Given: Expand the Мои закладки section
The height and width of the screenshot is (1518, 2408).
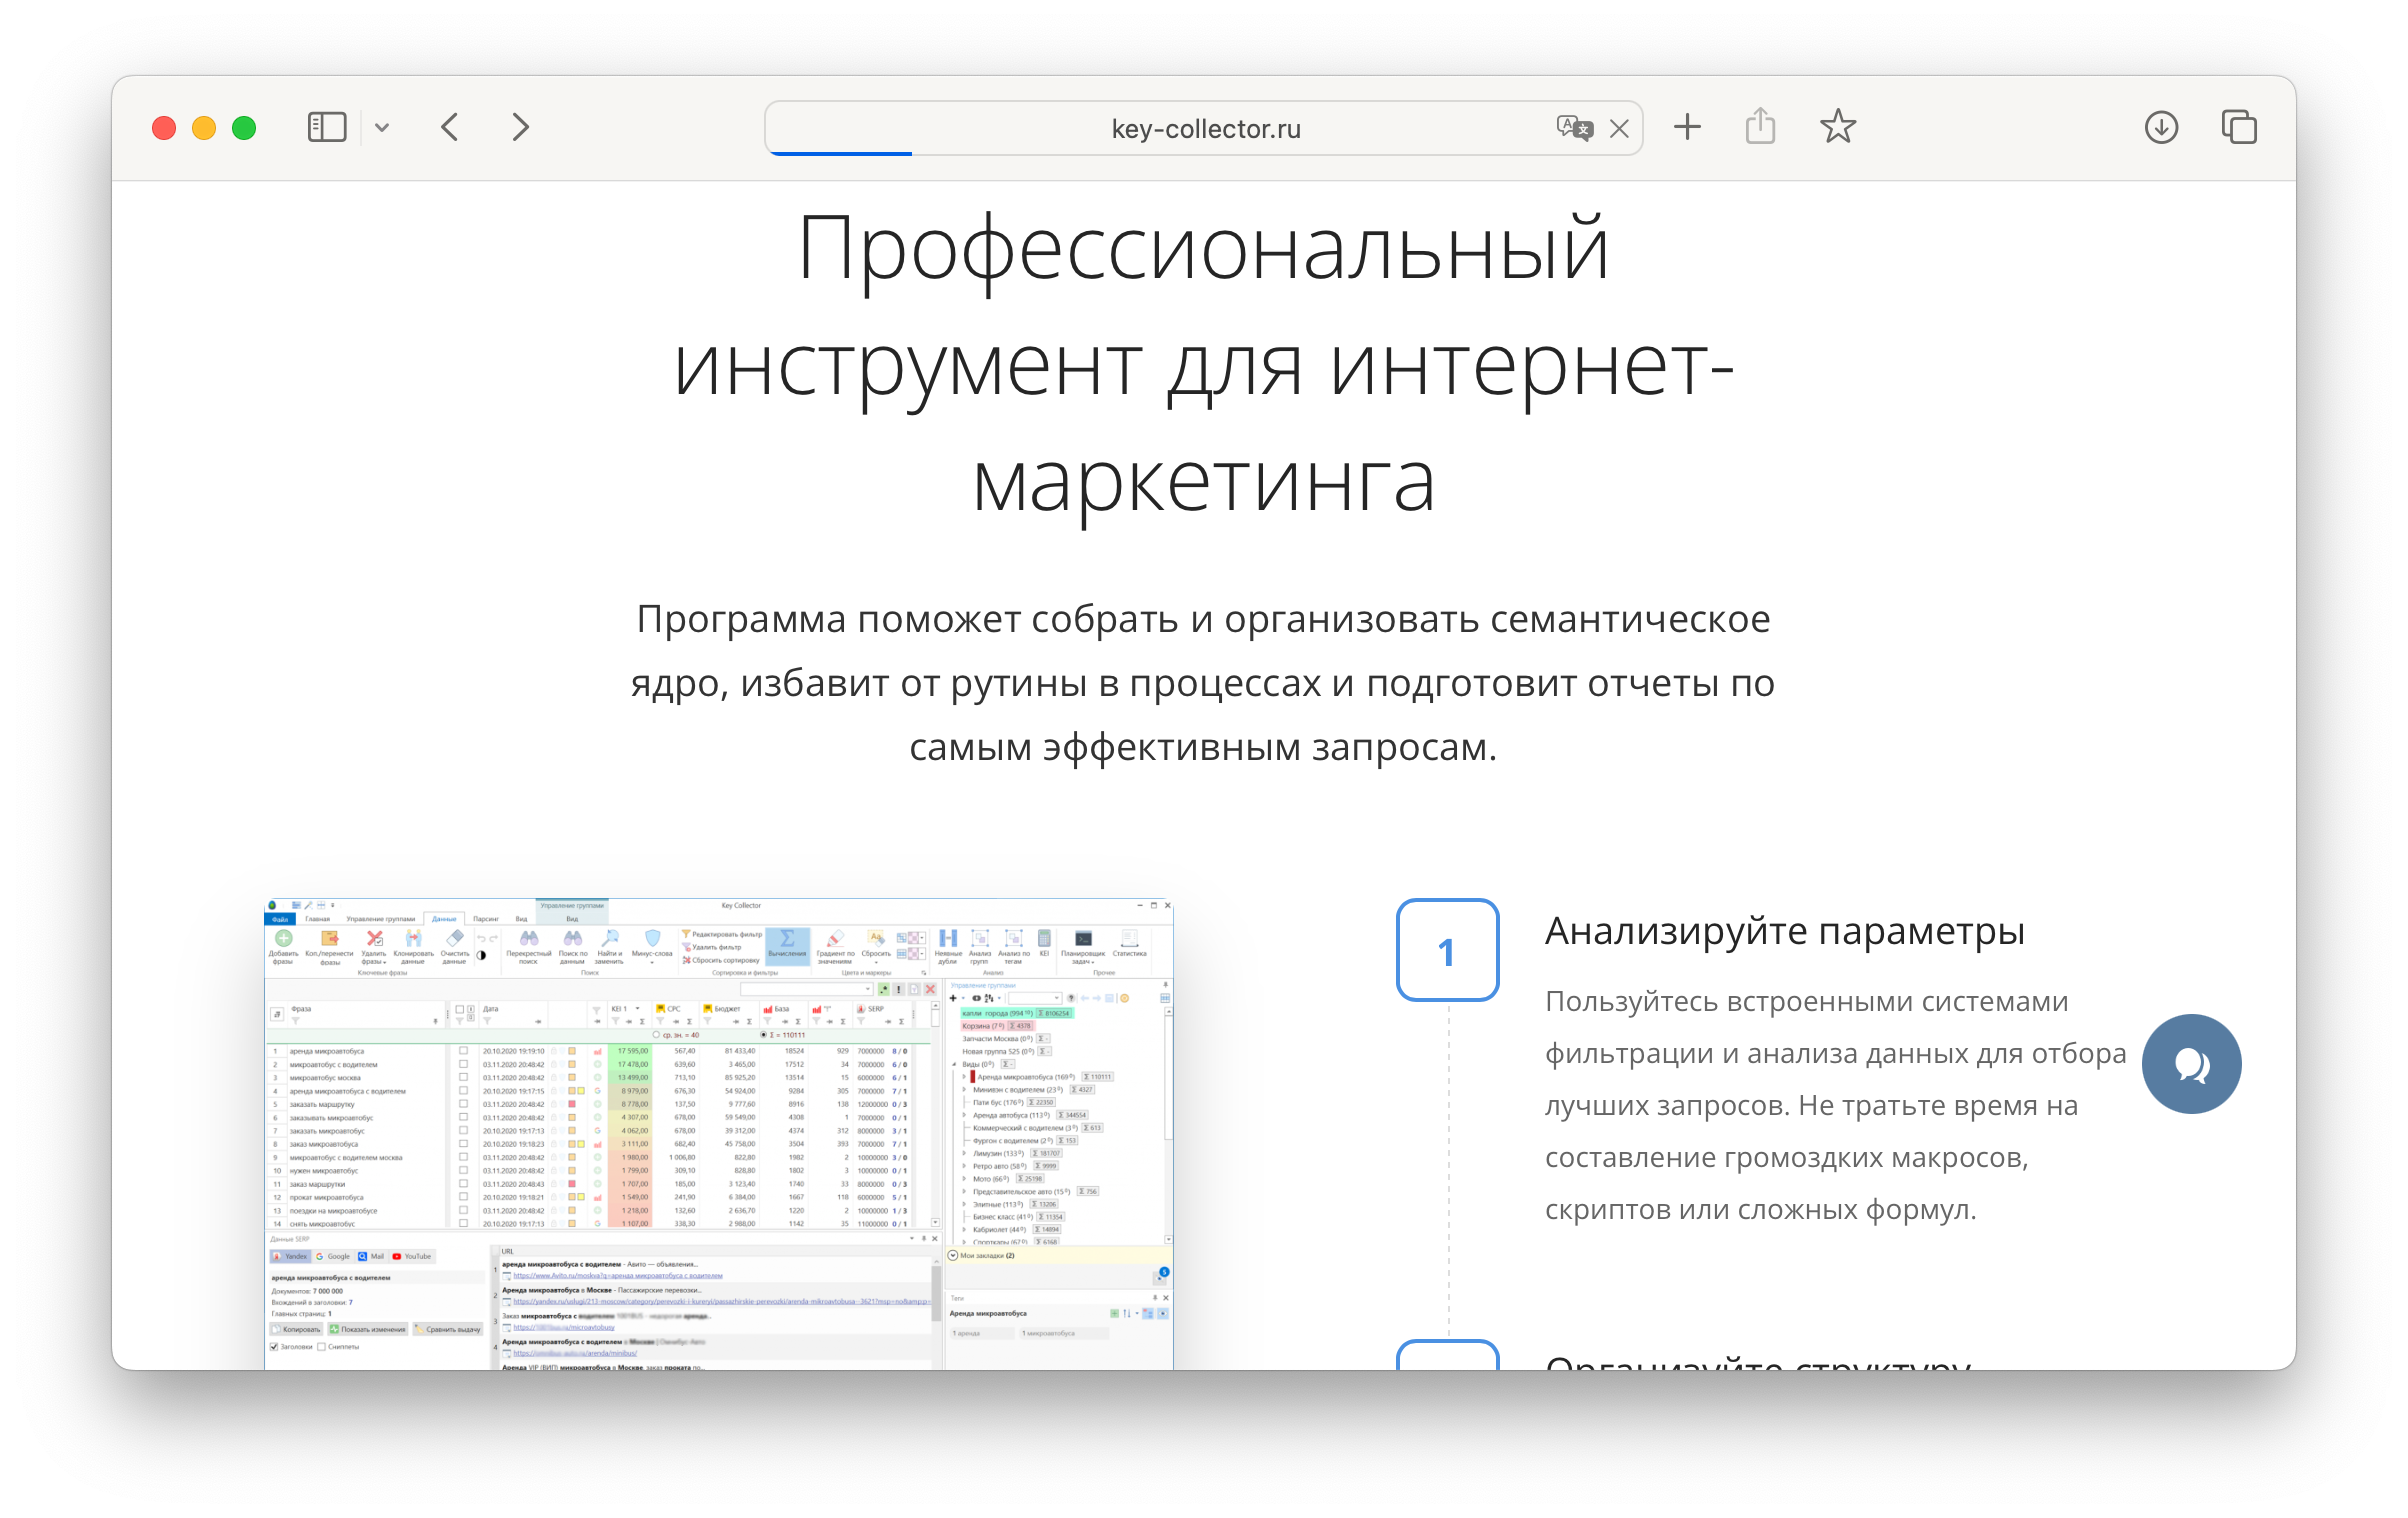Looking at the screenshot, I should click(953, 1255).
